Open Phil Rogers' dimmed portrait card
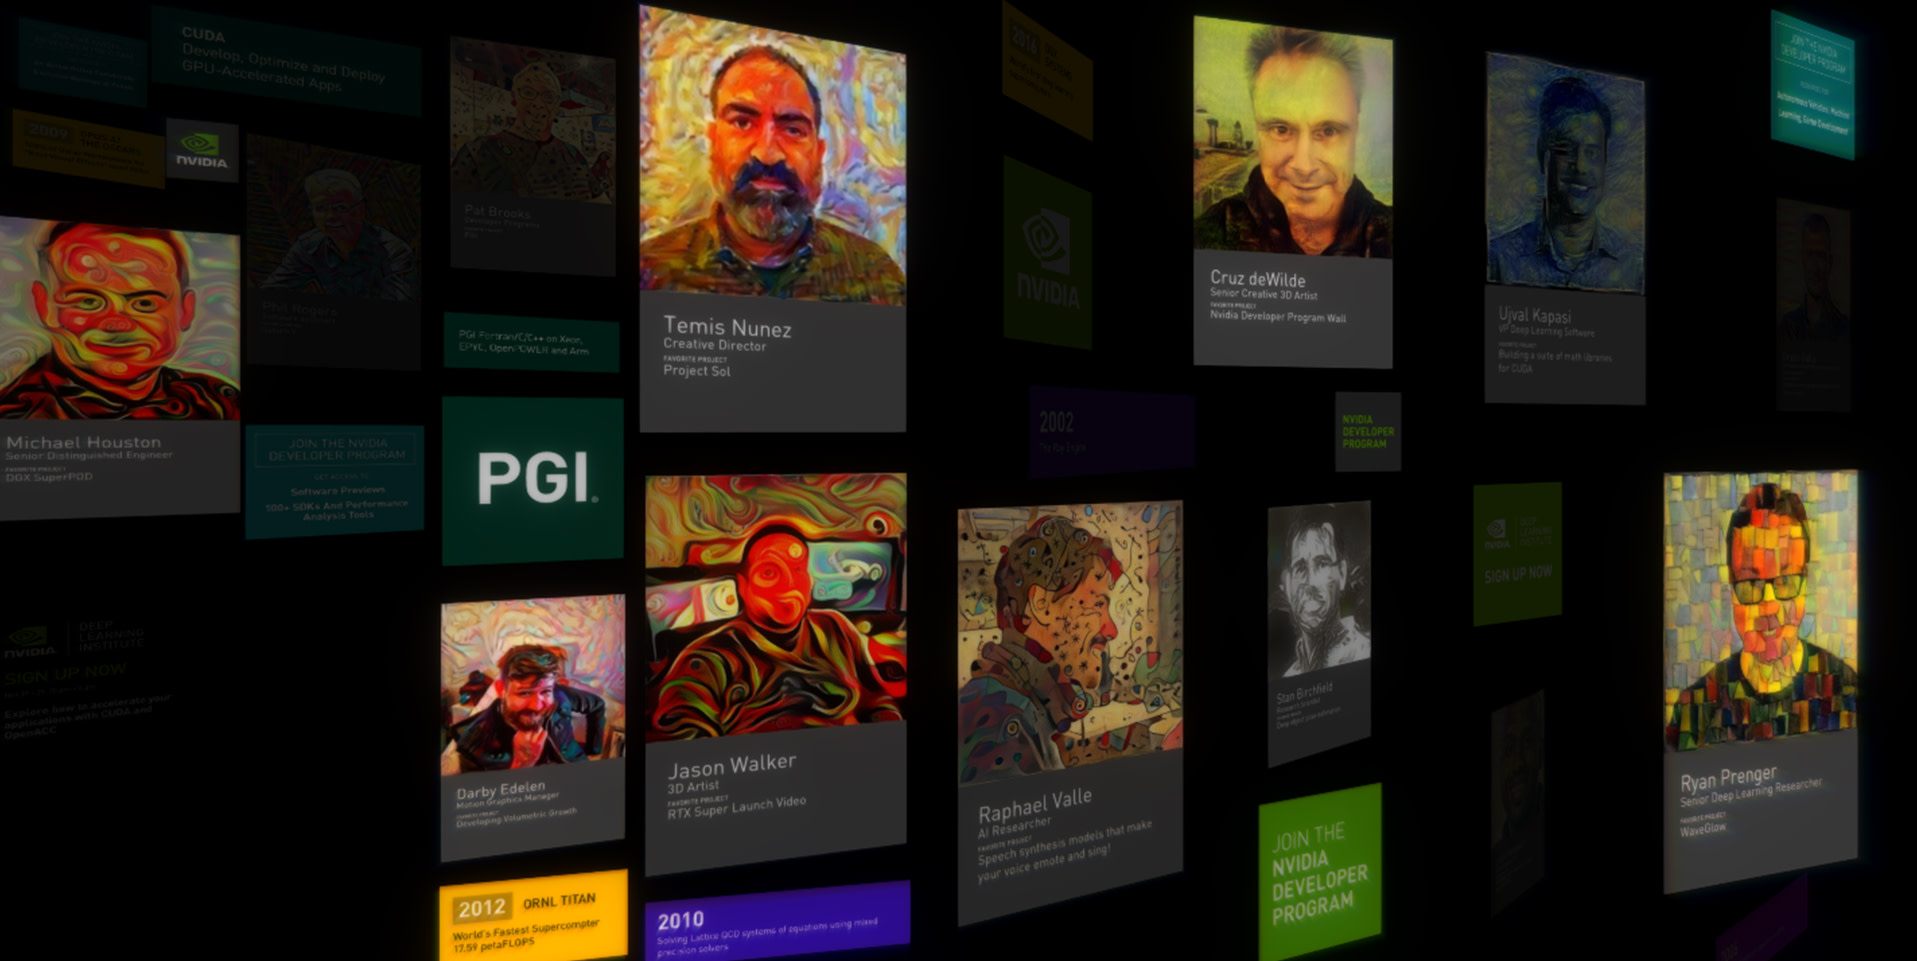This screenshot has height=961, width=1917. pyautogui.click(x=333, y=251)
